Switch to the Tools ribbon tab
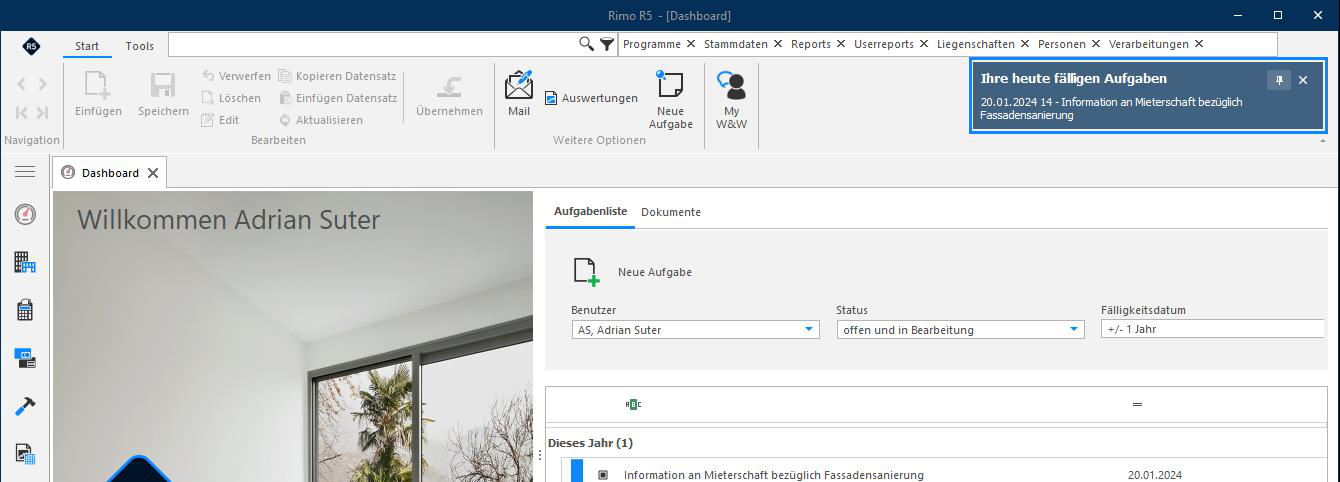This screenshot has width=1340, height=482. coord(140,46)
